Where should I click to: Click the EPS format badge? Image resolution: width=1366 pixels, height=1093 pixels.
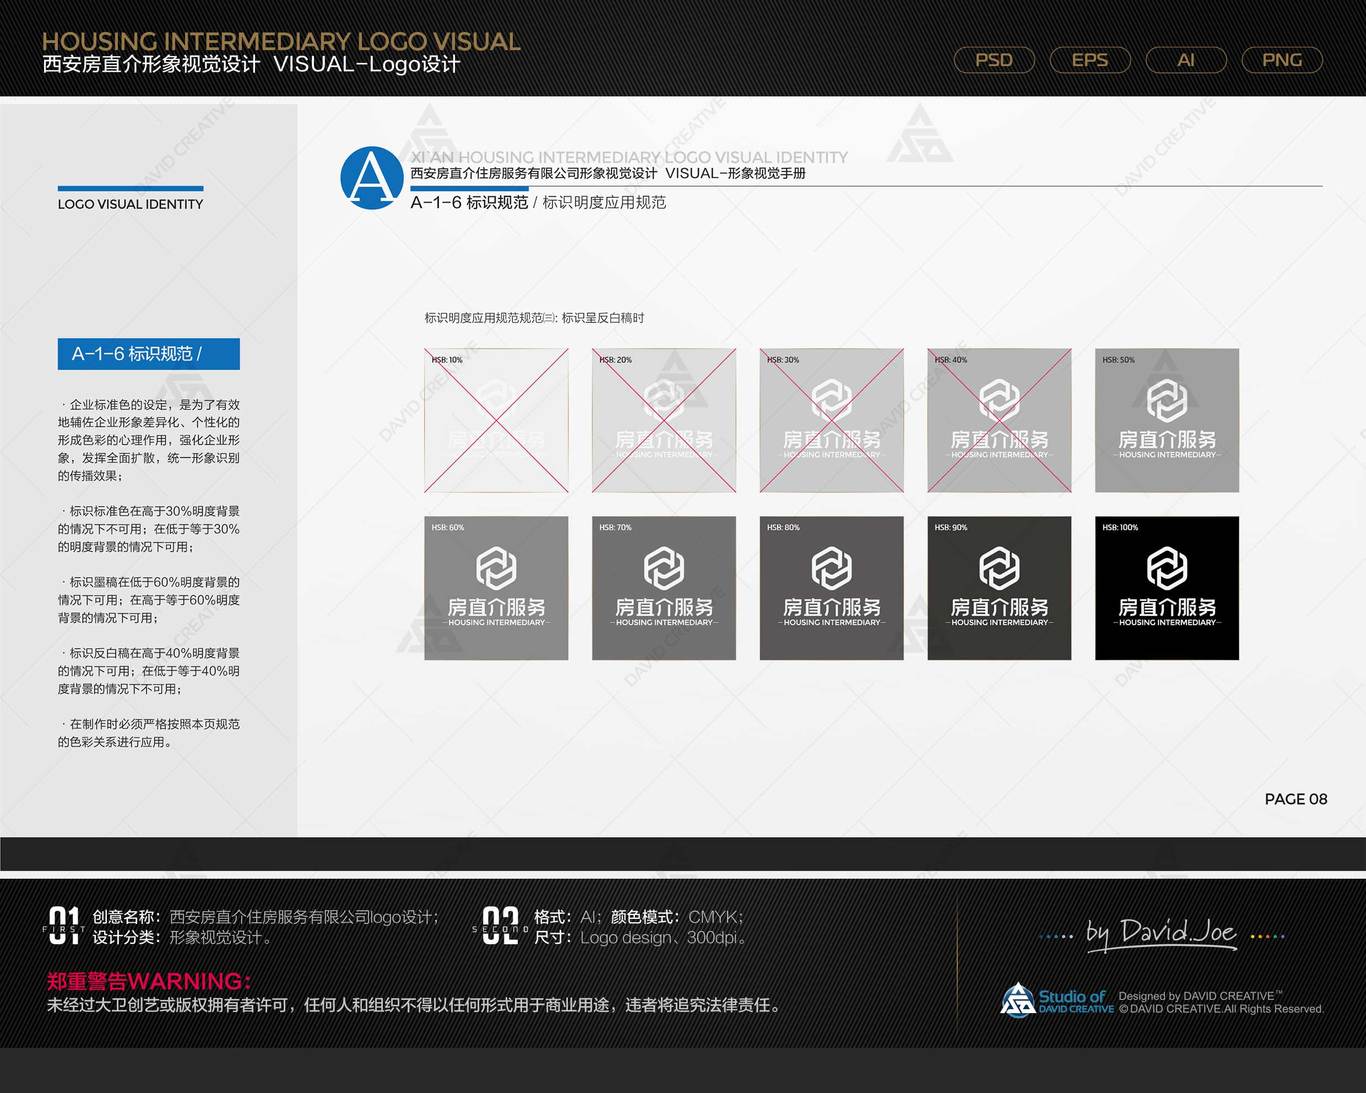(x=1090, y=60)
